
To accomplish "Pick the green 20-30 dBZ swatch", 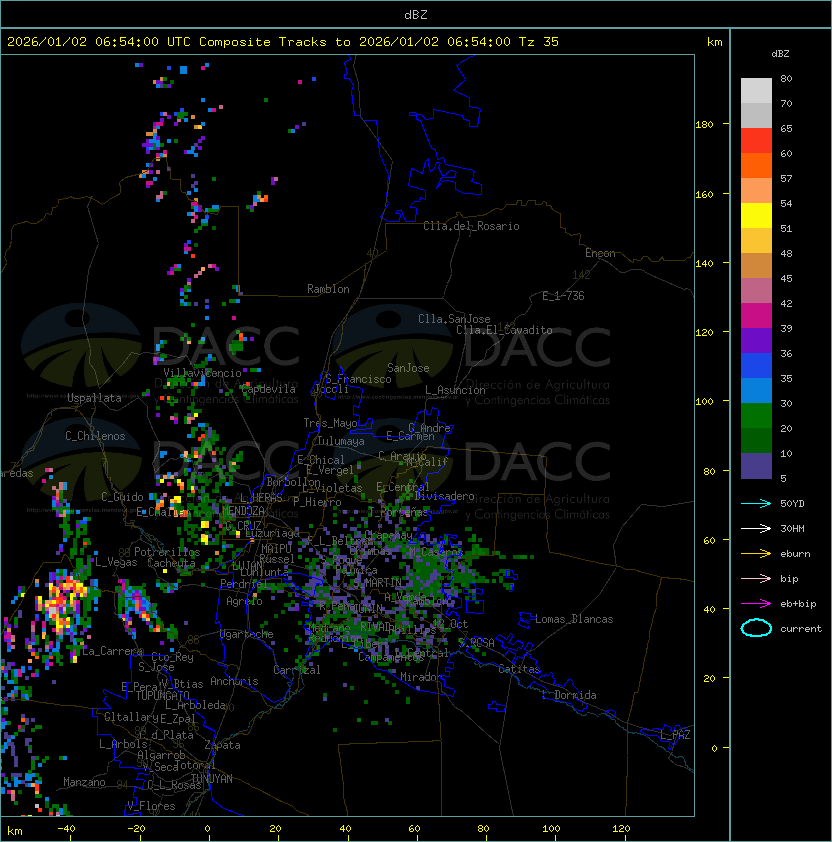I will (x=756, y=416).
